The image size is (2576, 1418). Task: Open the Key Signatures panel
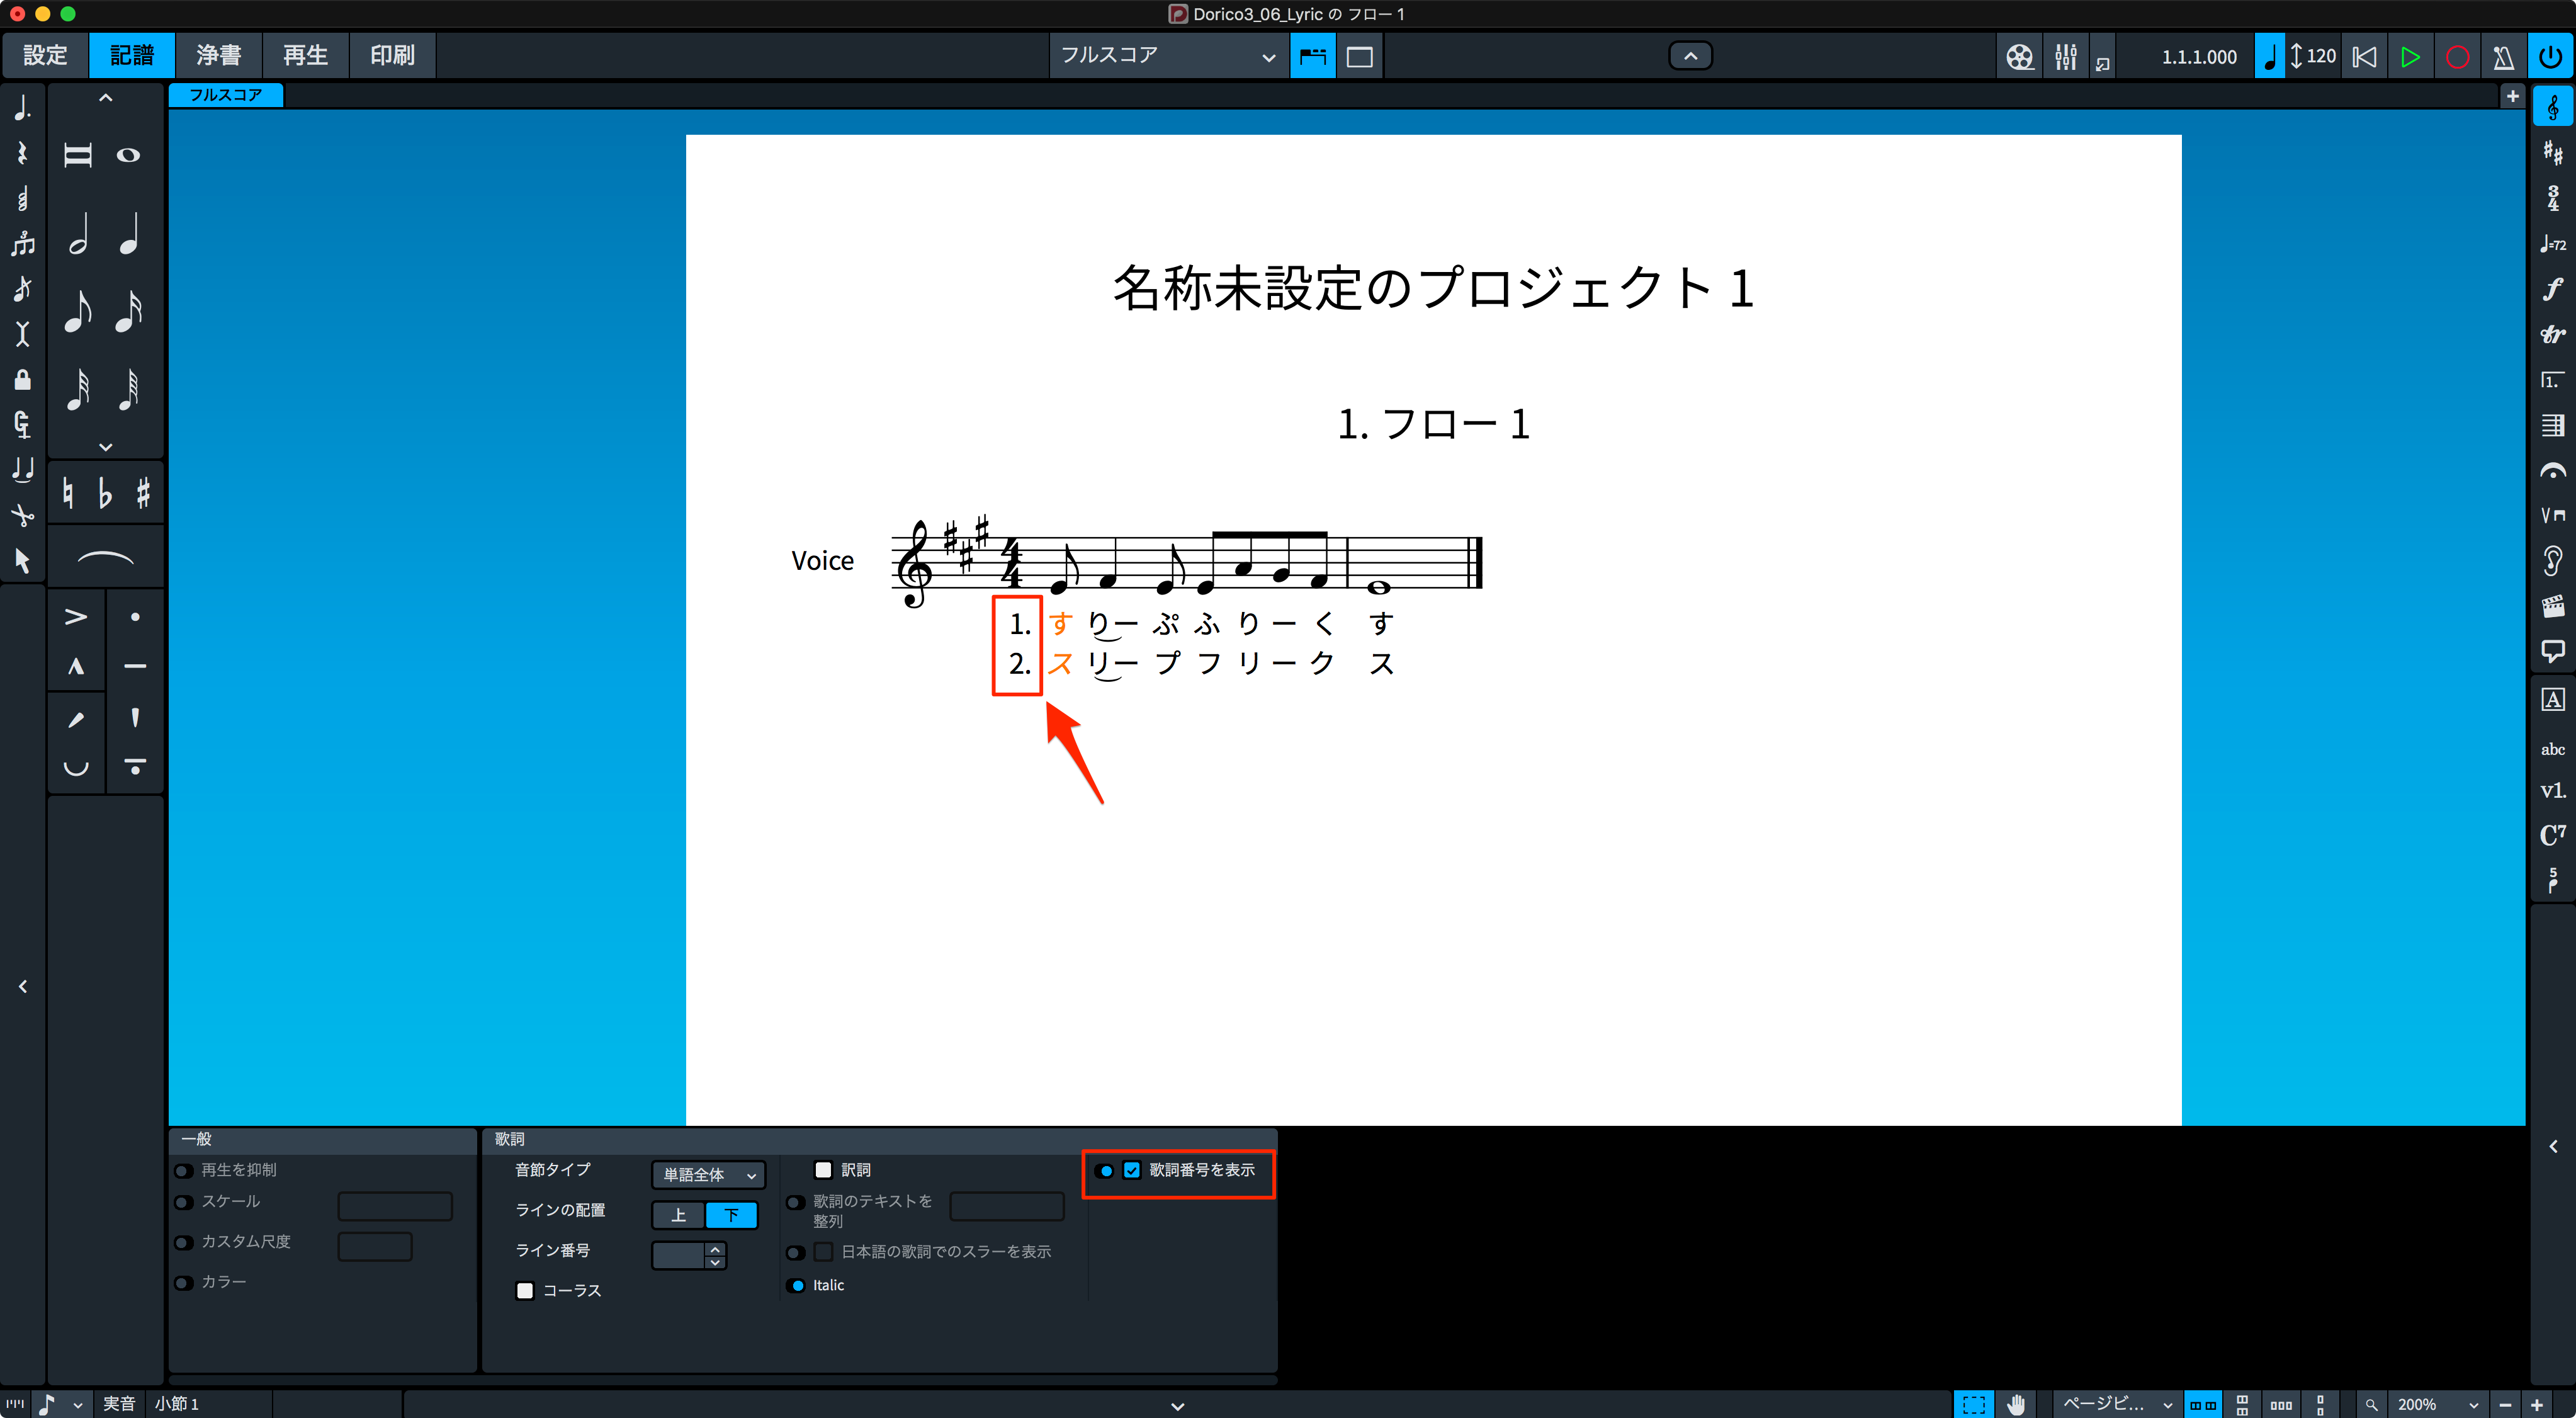2553,153
